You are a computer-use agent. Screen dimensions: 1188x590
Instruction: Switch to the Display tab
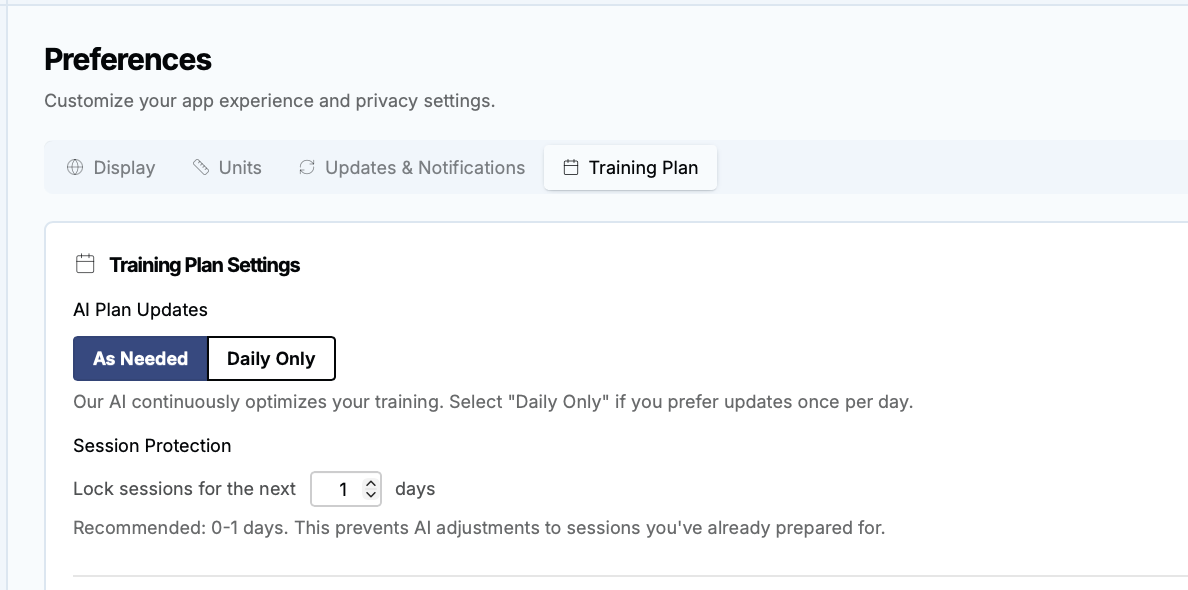tap(111, 168)
